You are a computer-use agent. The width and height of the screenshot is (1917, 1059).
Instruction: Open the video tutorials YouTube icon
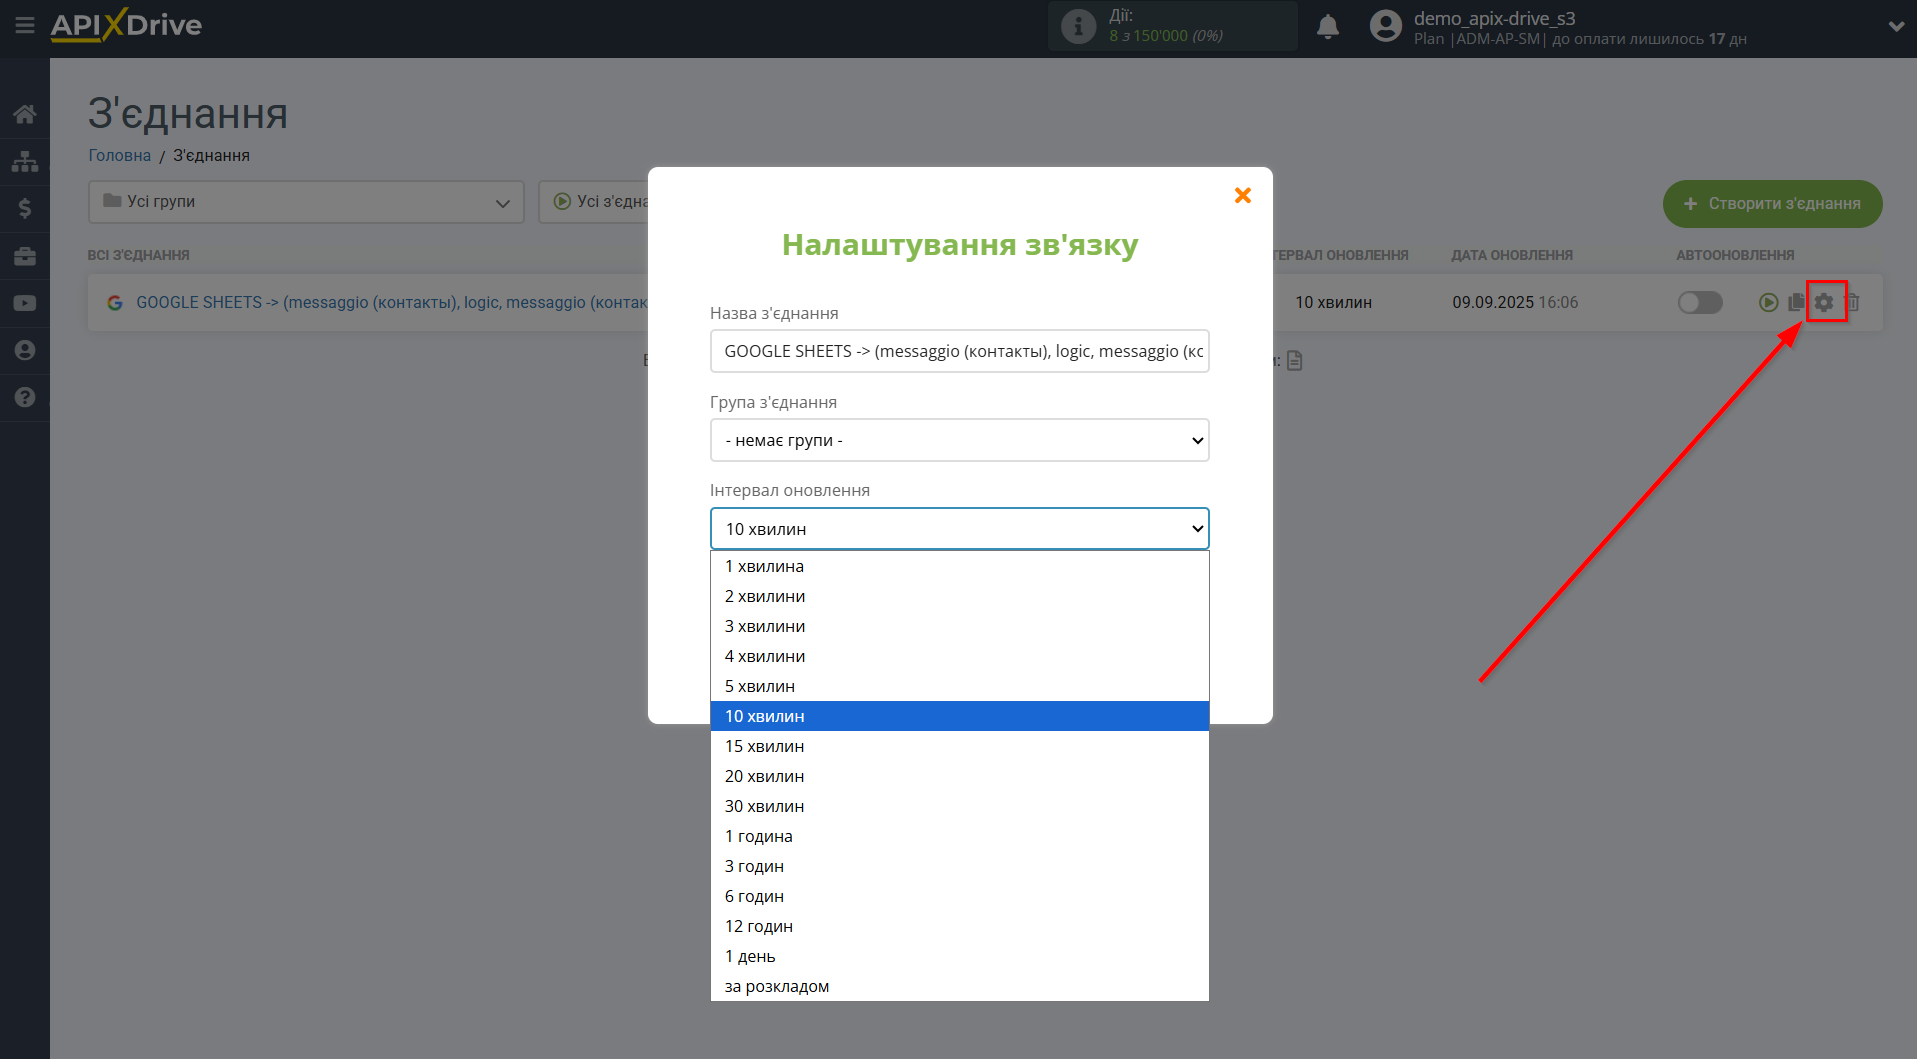(x=24, y=303)
